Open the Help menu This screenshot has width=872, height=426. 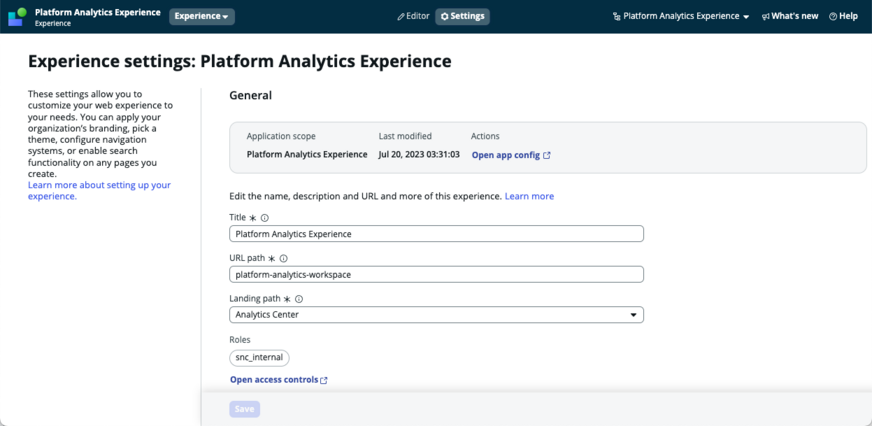click(843, 16)
